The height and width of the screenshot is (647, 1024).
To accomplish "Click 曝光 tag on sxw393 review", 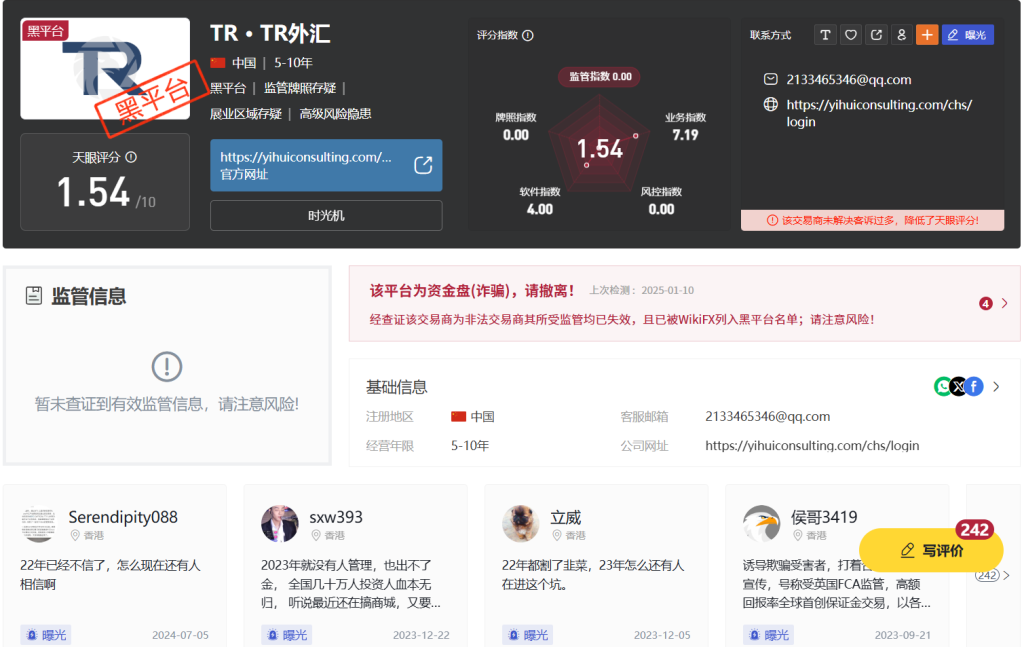I will 287,635.
